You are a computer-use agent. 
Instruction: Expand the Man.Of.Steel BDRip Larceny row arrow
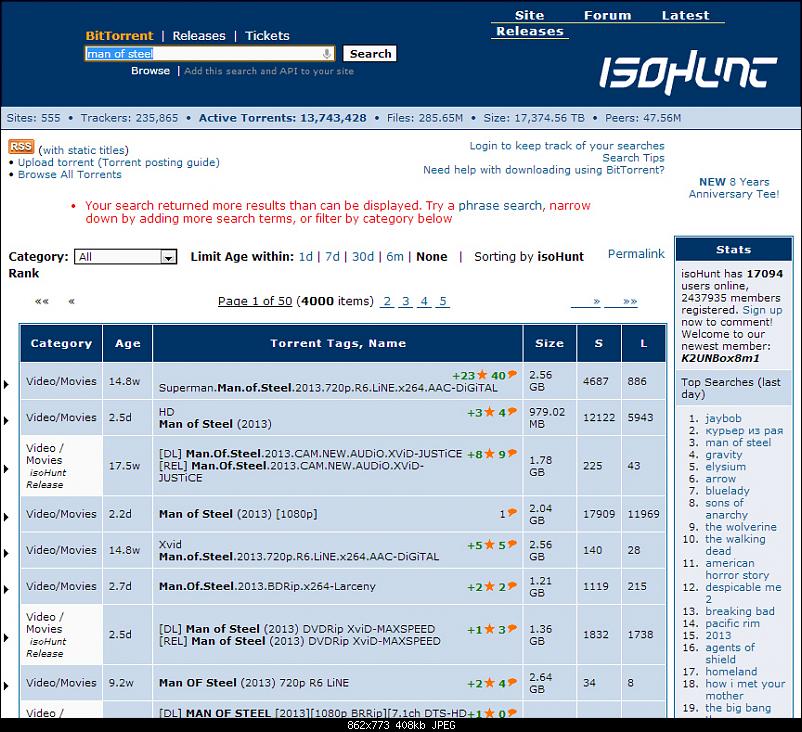(7, 588)
